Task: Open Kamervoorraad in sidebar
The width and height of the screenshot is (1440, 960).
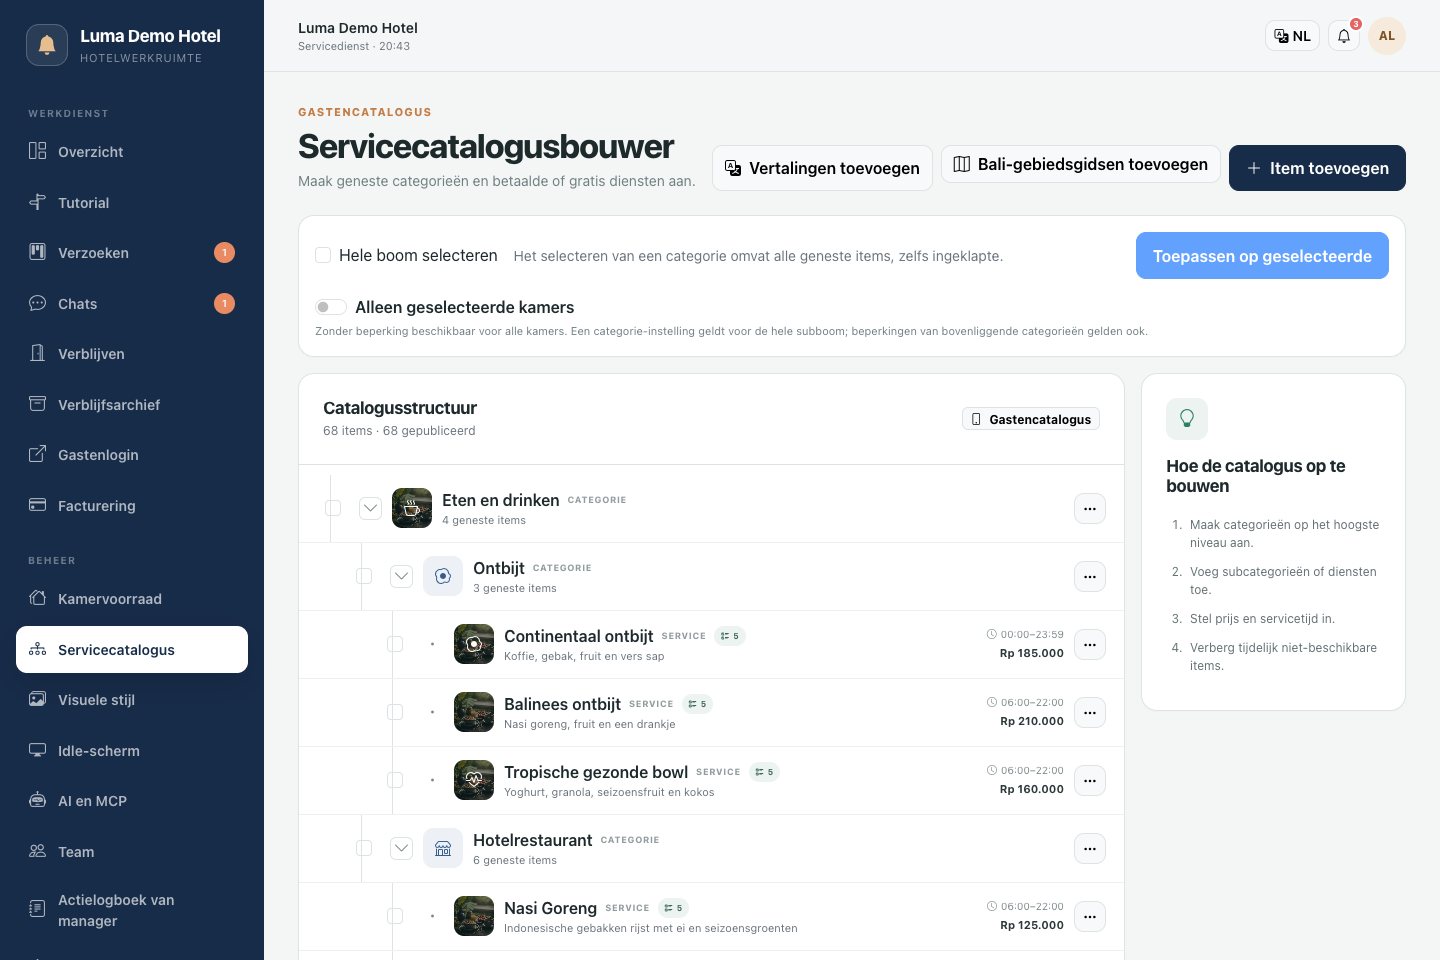Action: 132,599
